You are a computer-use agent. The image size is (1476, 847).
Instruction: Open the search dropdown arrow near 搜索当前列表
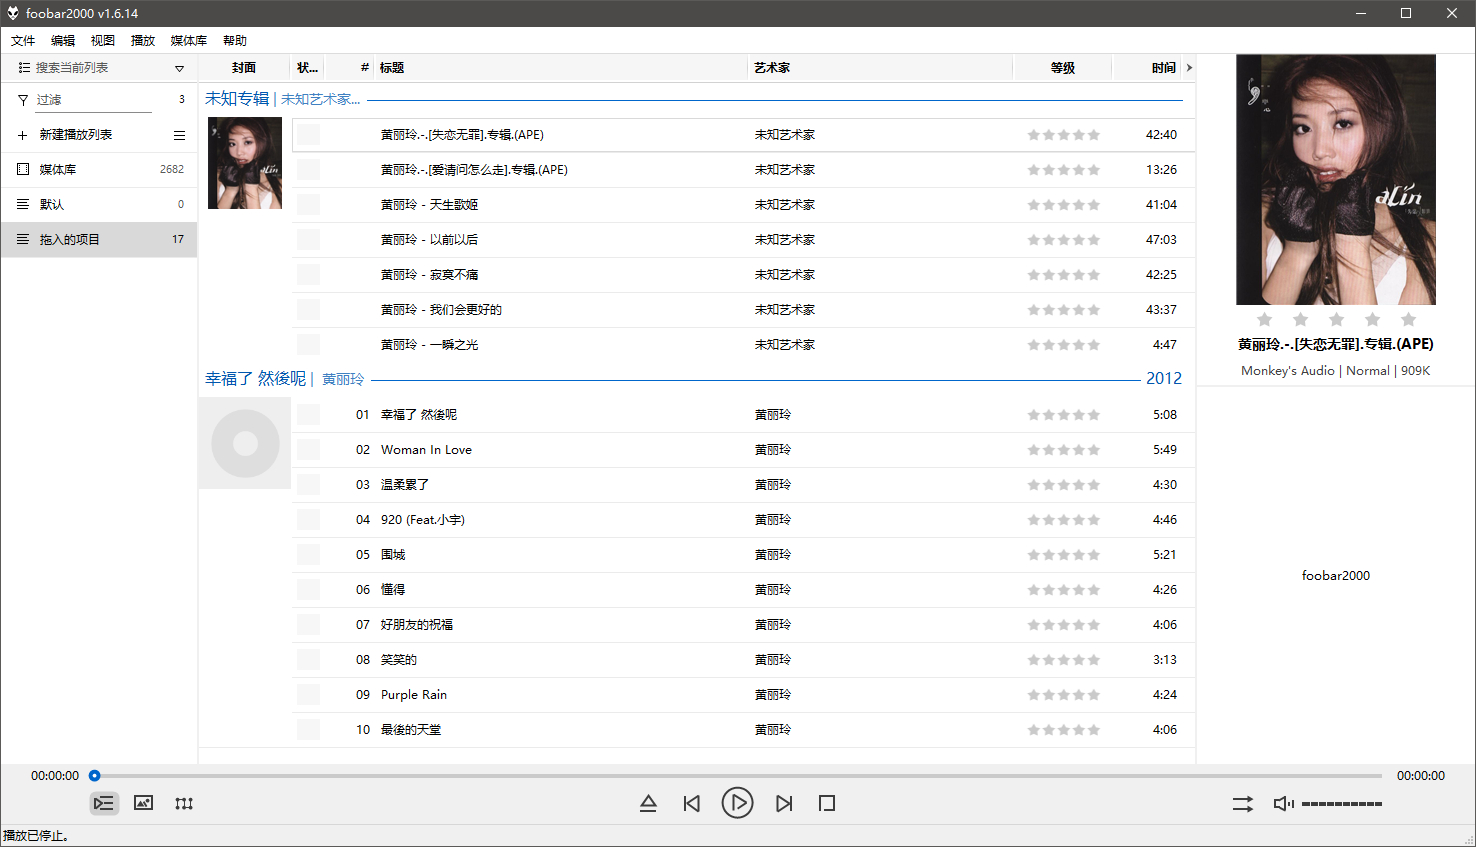point(179,68)
